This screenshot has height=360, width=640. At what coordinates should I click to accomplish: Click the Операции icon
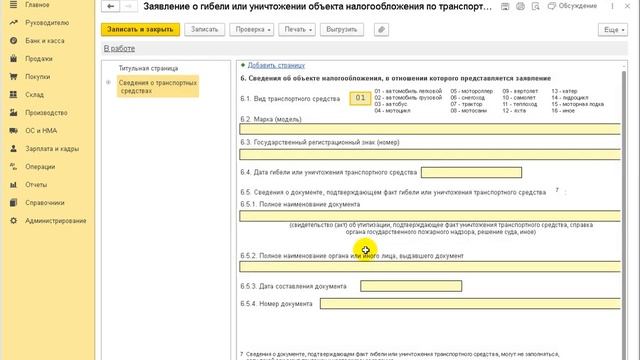(x=13, y=167)
